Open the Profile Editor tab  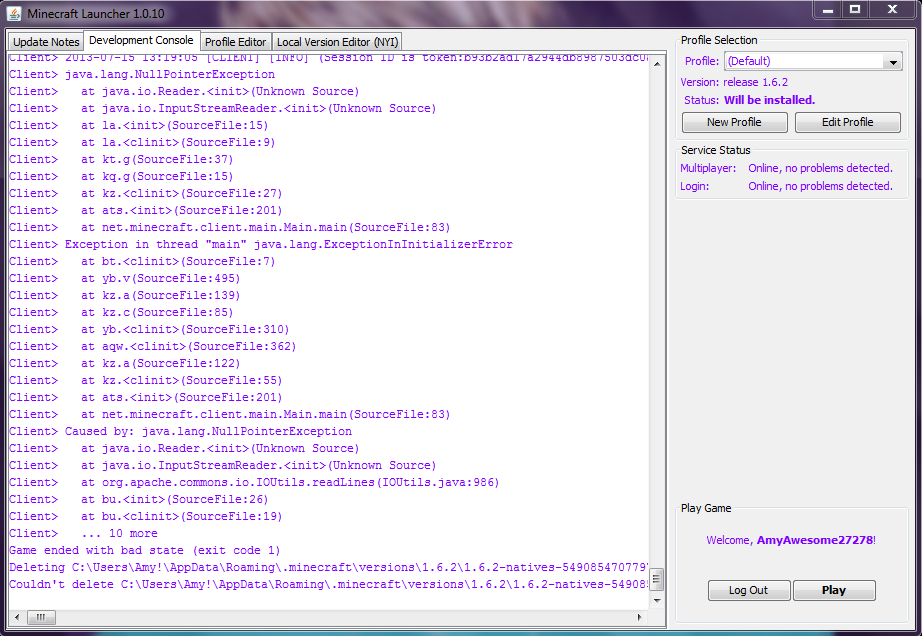click(235, 42)
